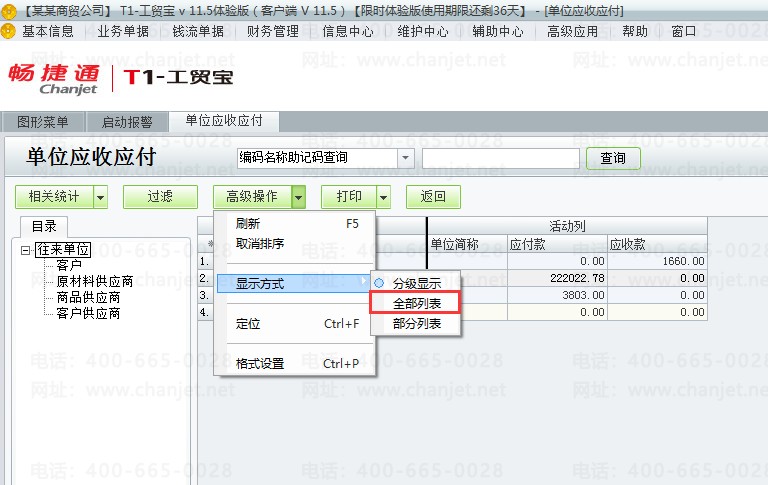Expand the 打印 dropdown arrow
The image size is (768, 485).
point(384,197)
